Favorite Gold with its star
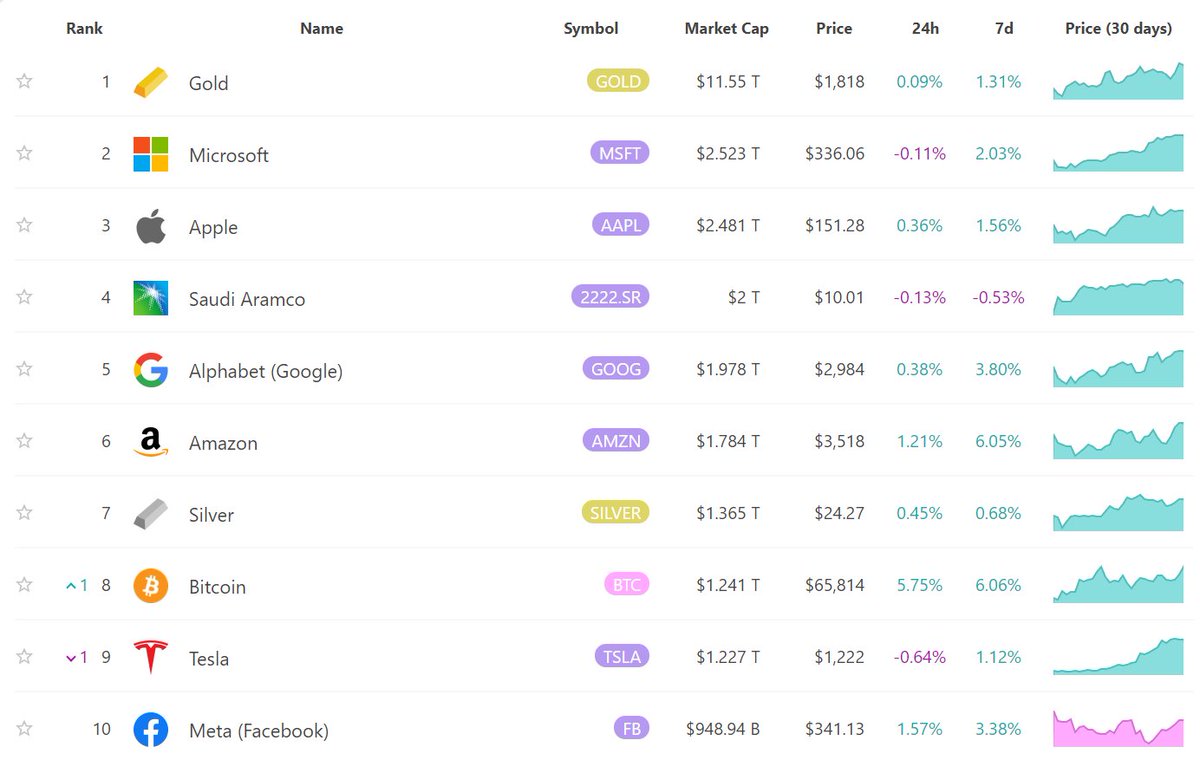1200x760 pixels. click(25, 81)
